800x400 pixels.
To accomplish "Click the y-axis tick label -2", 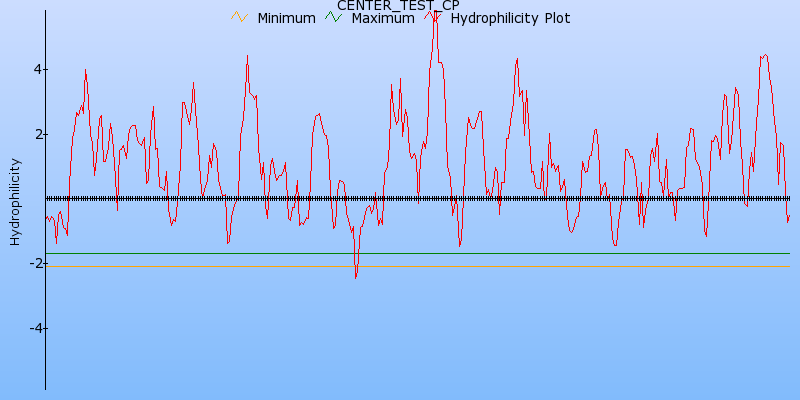I will (36, 263).
